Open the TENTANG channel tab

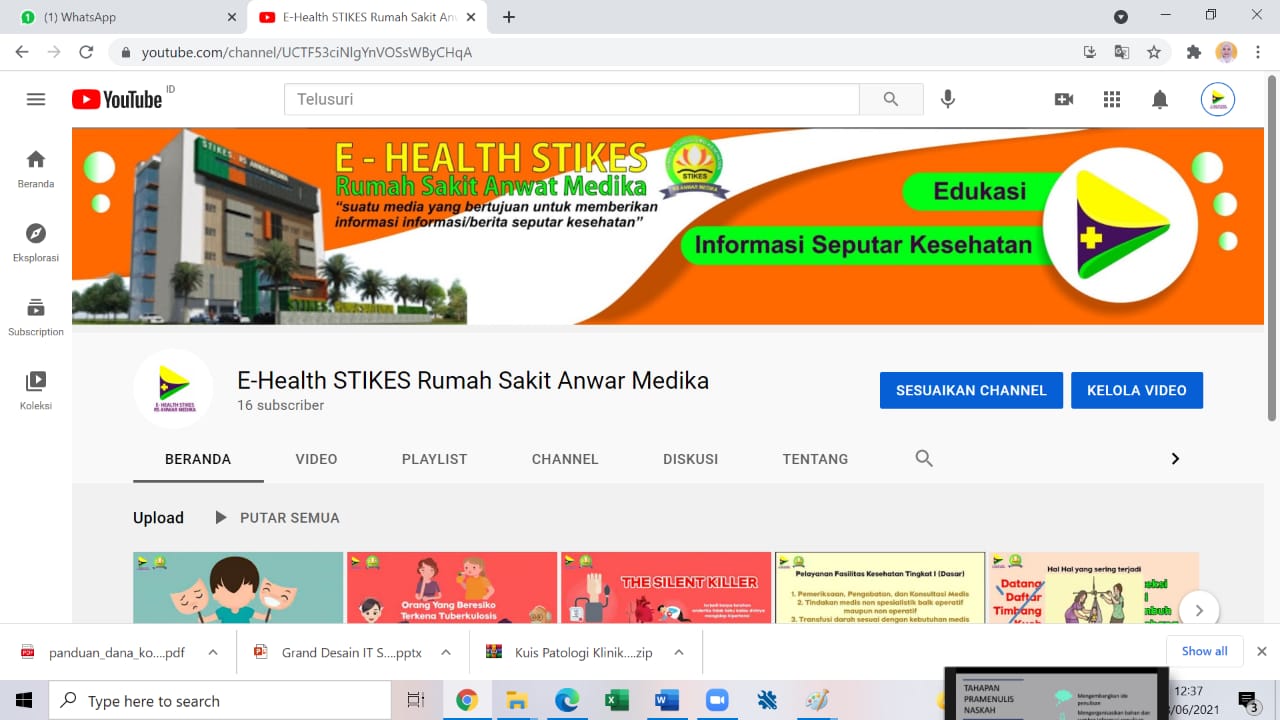[x=815, y=459]
